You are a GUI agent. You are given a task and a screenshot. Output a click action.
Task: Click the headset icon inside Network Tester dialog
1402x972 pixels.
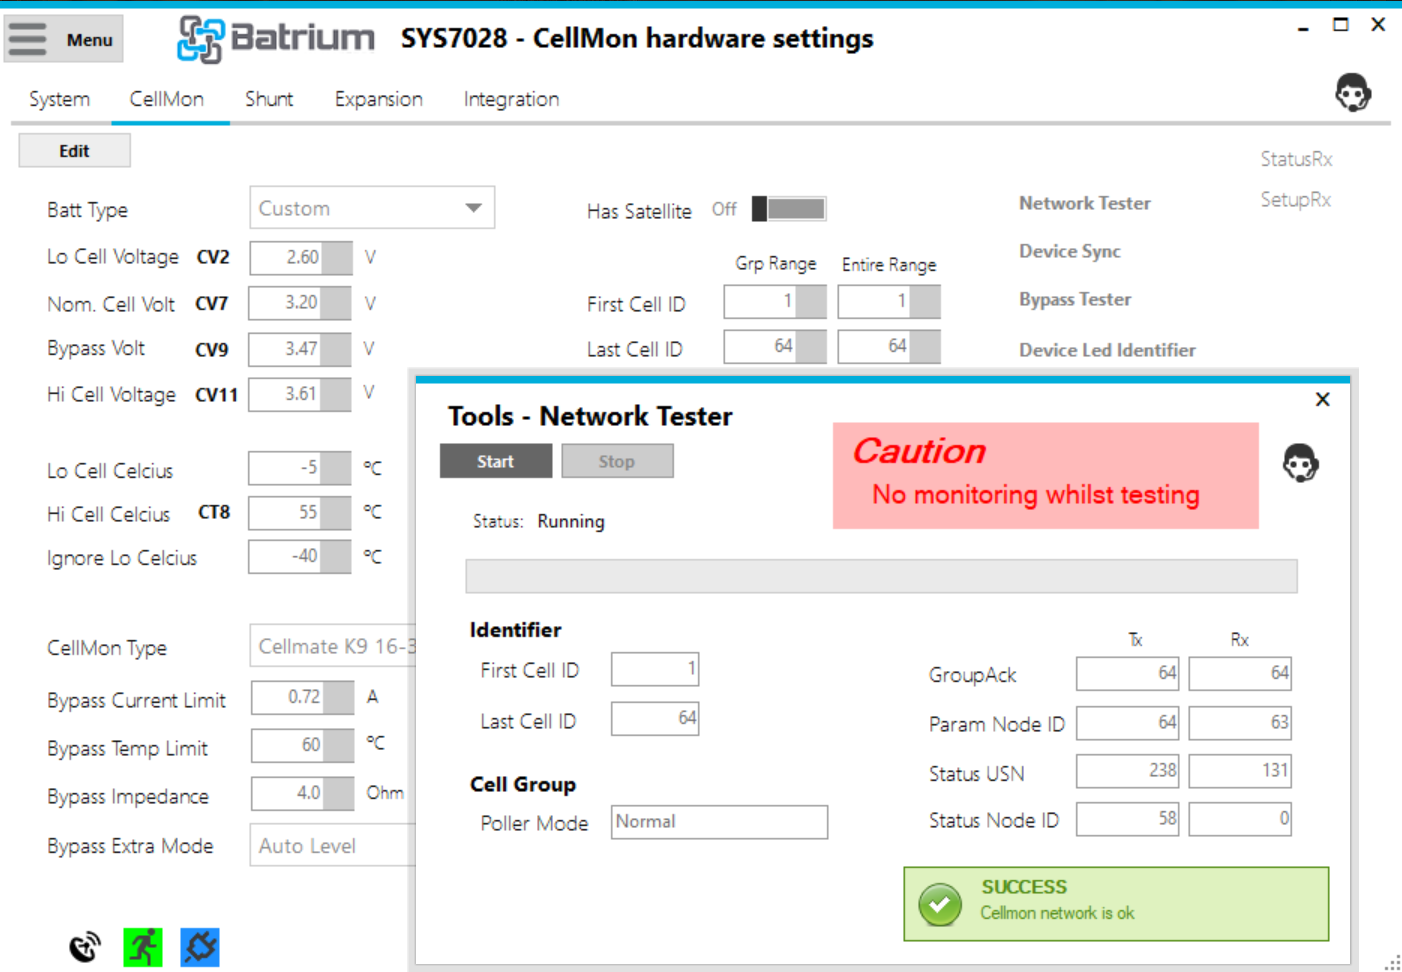point(1302,463)
